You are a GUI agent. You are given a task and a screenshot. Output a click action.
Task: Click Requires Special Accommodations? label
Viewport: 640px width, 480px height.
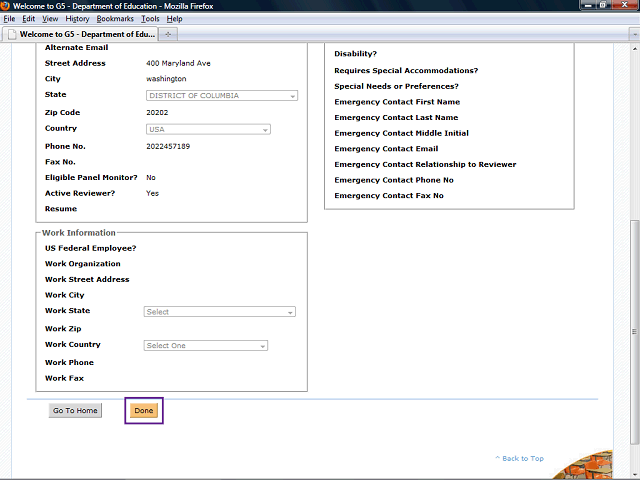(x=406, y=71)
